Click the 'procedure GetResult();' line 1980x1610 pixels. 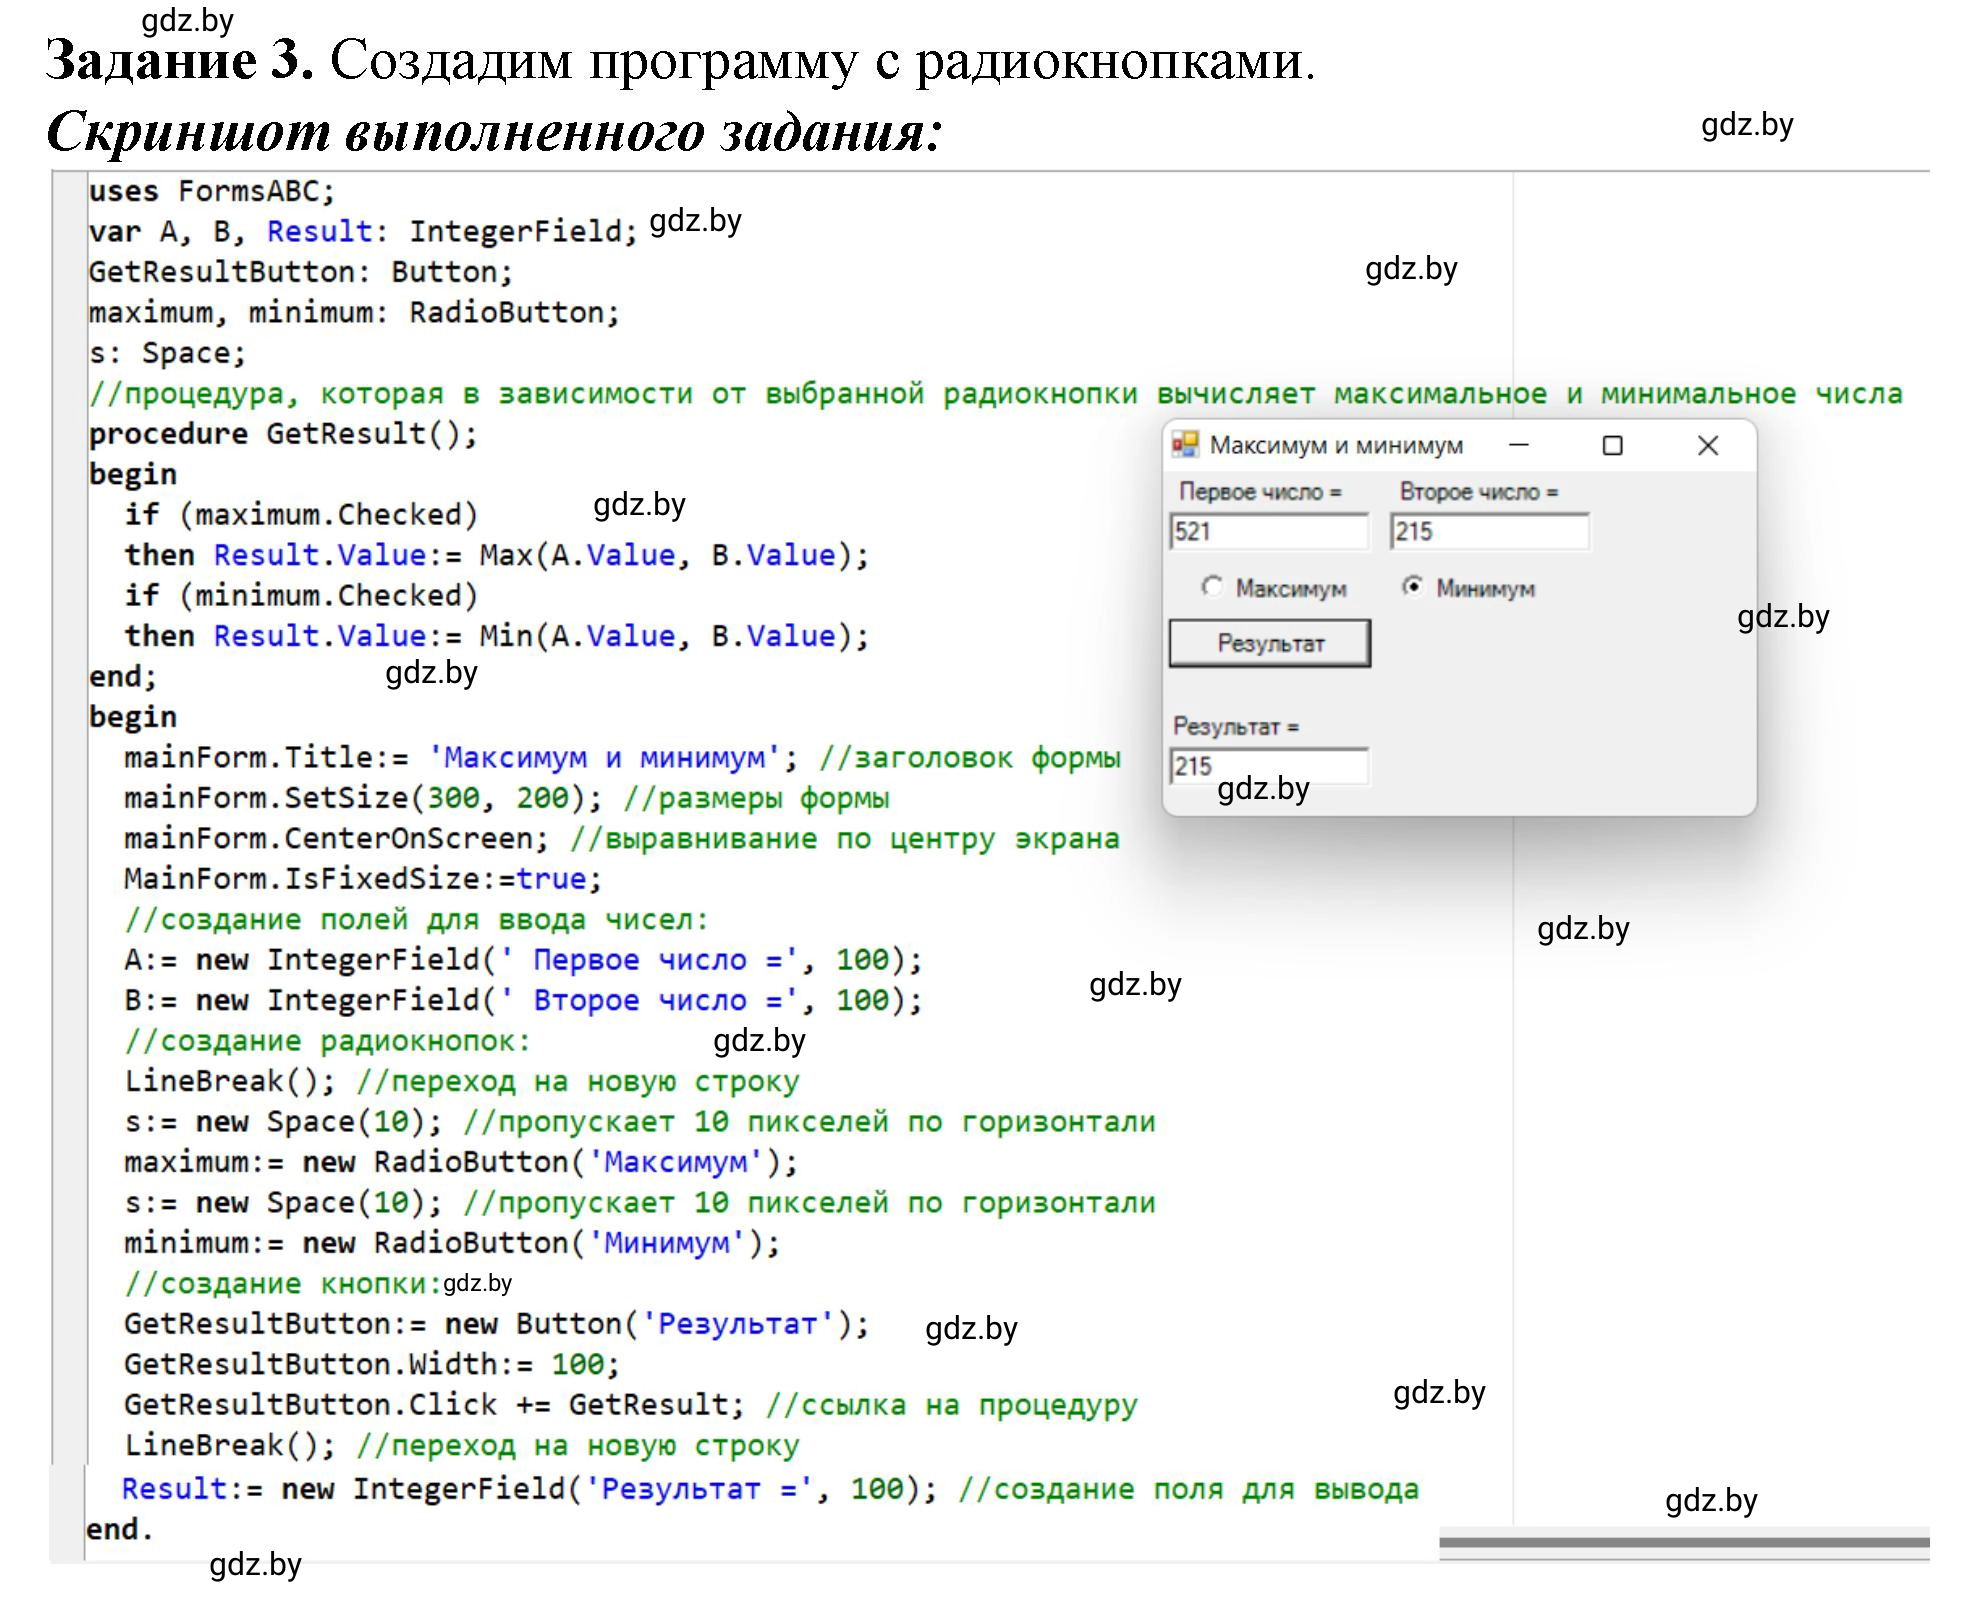[283, 434]
